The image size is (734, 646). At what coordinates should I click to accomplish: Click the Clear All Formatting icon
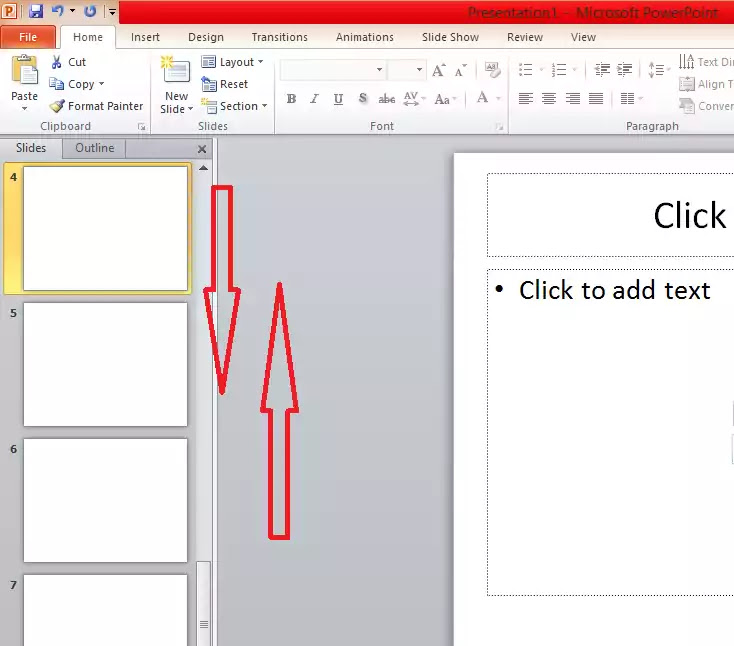click(x=492, y=70)
